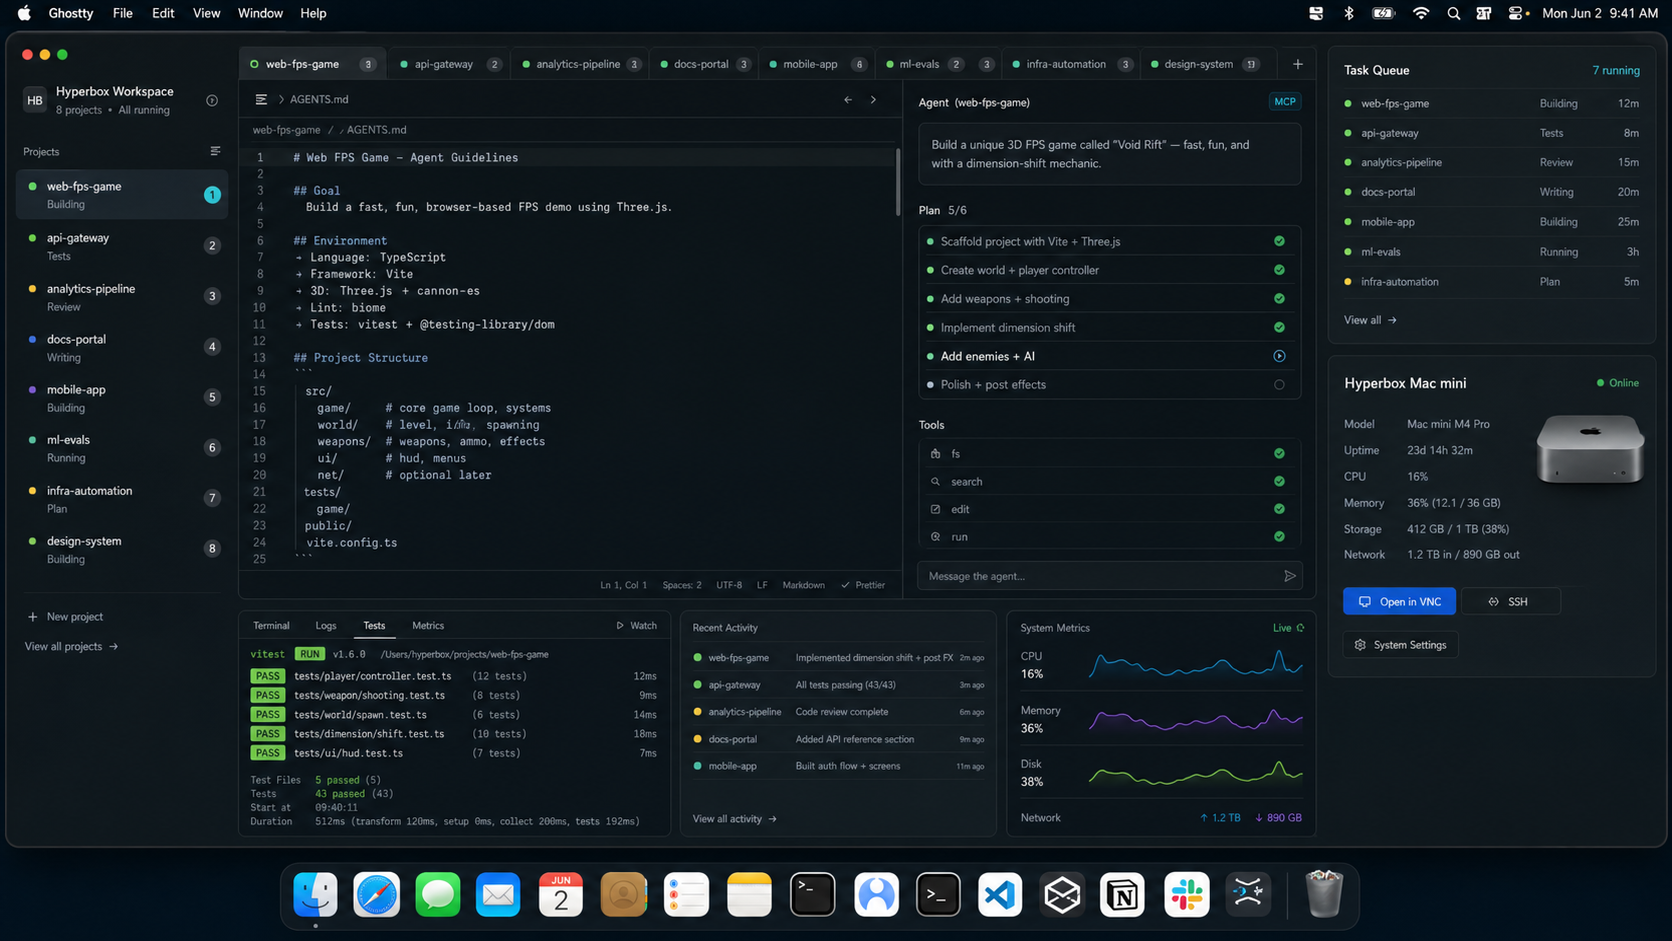Open the Spaces: 2 indentation selector
Viewport: 1672px width, 941px height.
[682, 585]
